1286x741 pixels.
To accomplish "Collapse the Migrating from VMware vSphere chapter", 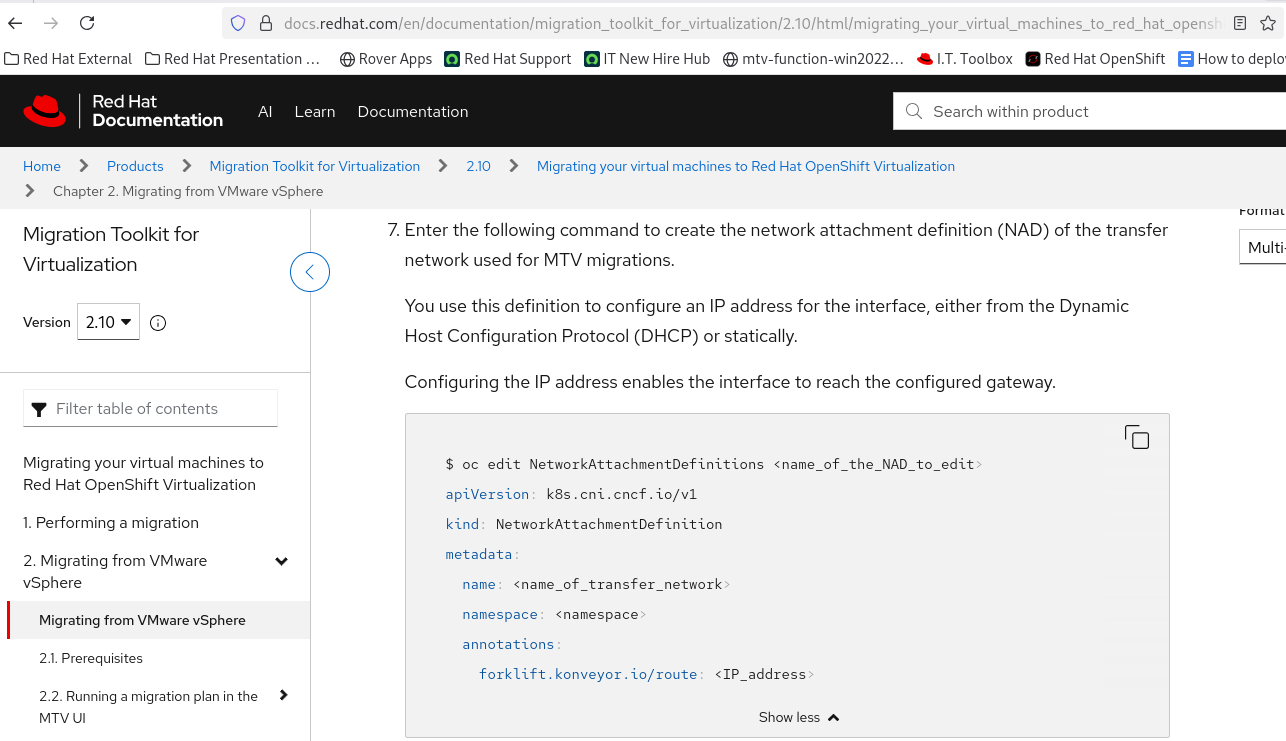I will [x=282, y=562].
